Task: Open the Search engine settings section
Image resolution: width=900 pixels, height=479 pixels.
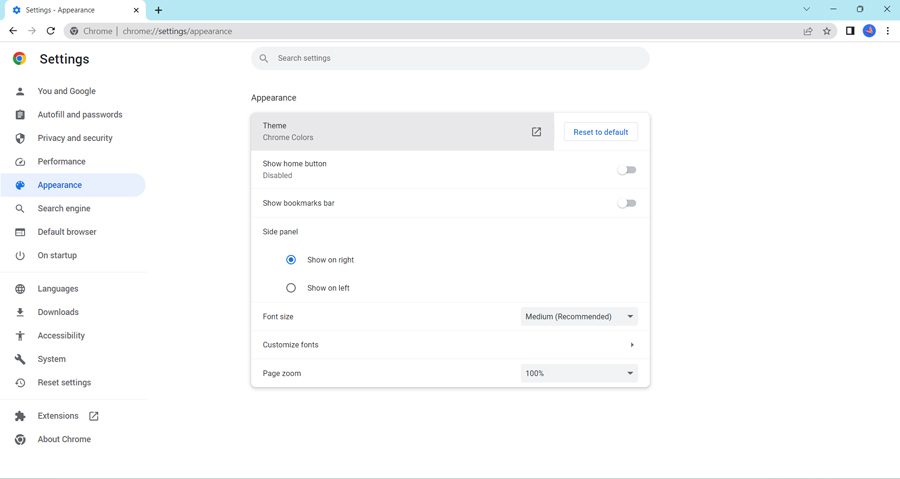Action: (x=64, y=209)
